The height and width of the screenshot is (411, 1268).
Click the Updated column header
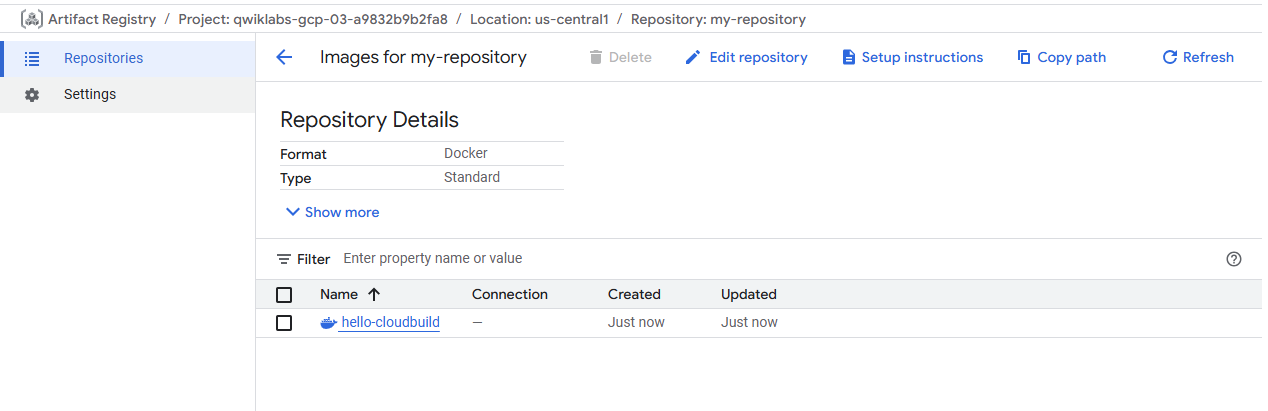[748, 295]
